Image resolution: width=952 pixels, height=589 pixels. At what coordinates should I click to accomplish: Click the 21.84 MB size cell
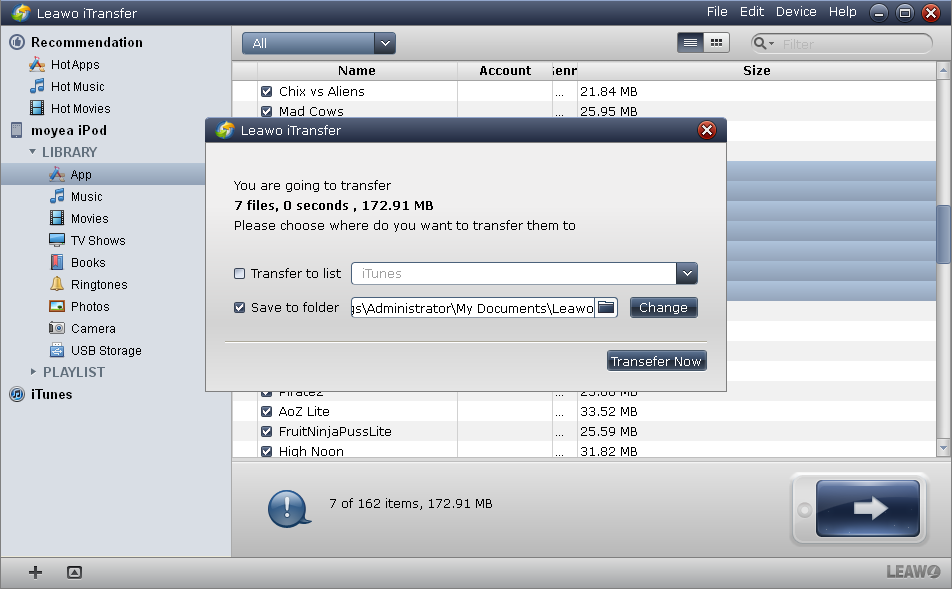click(x=608, y=92)
